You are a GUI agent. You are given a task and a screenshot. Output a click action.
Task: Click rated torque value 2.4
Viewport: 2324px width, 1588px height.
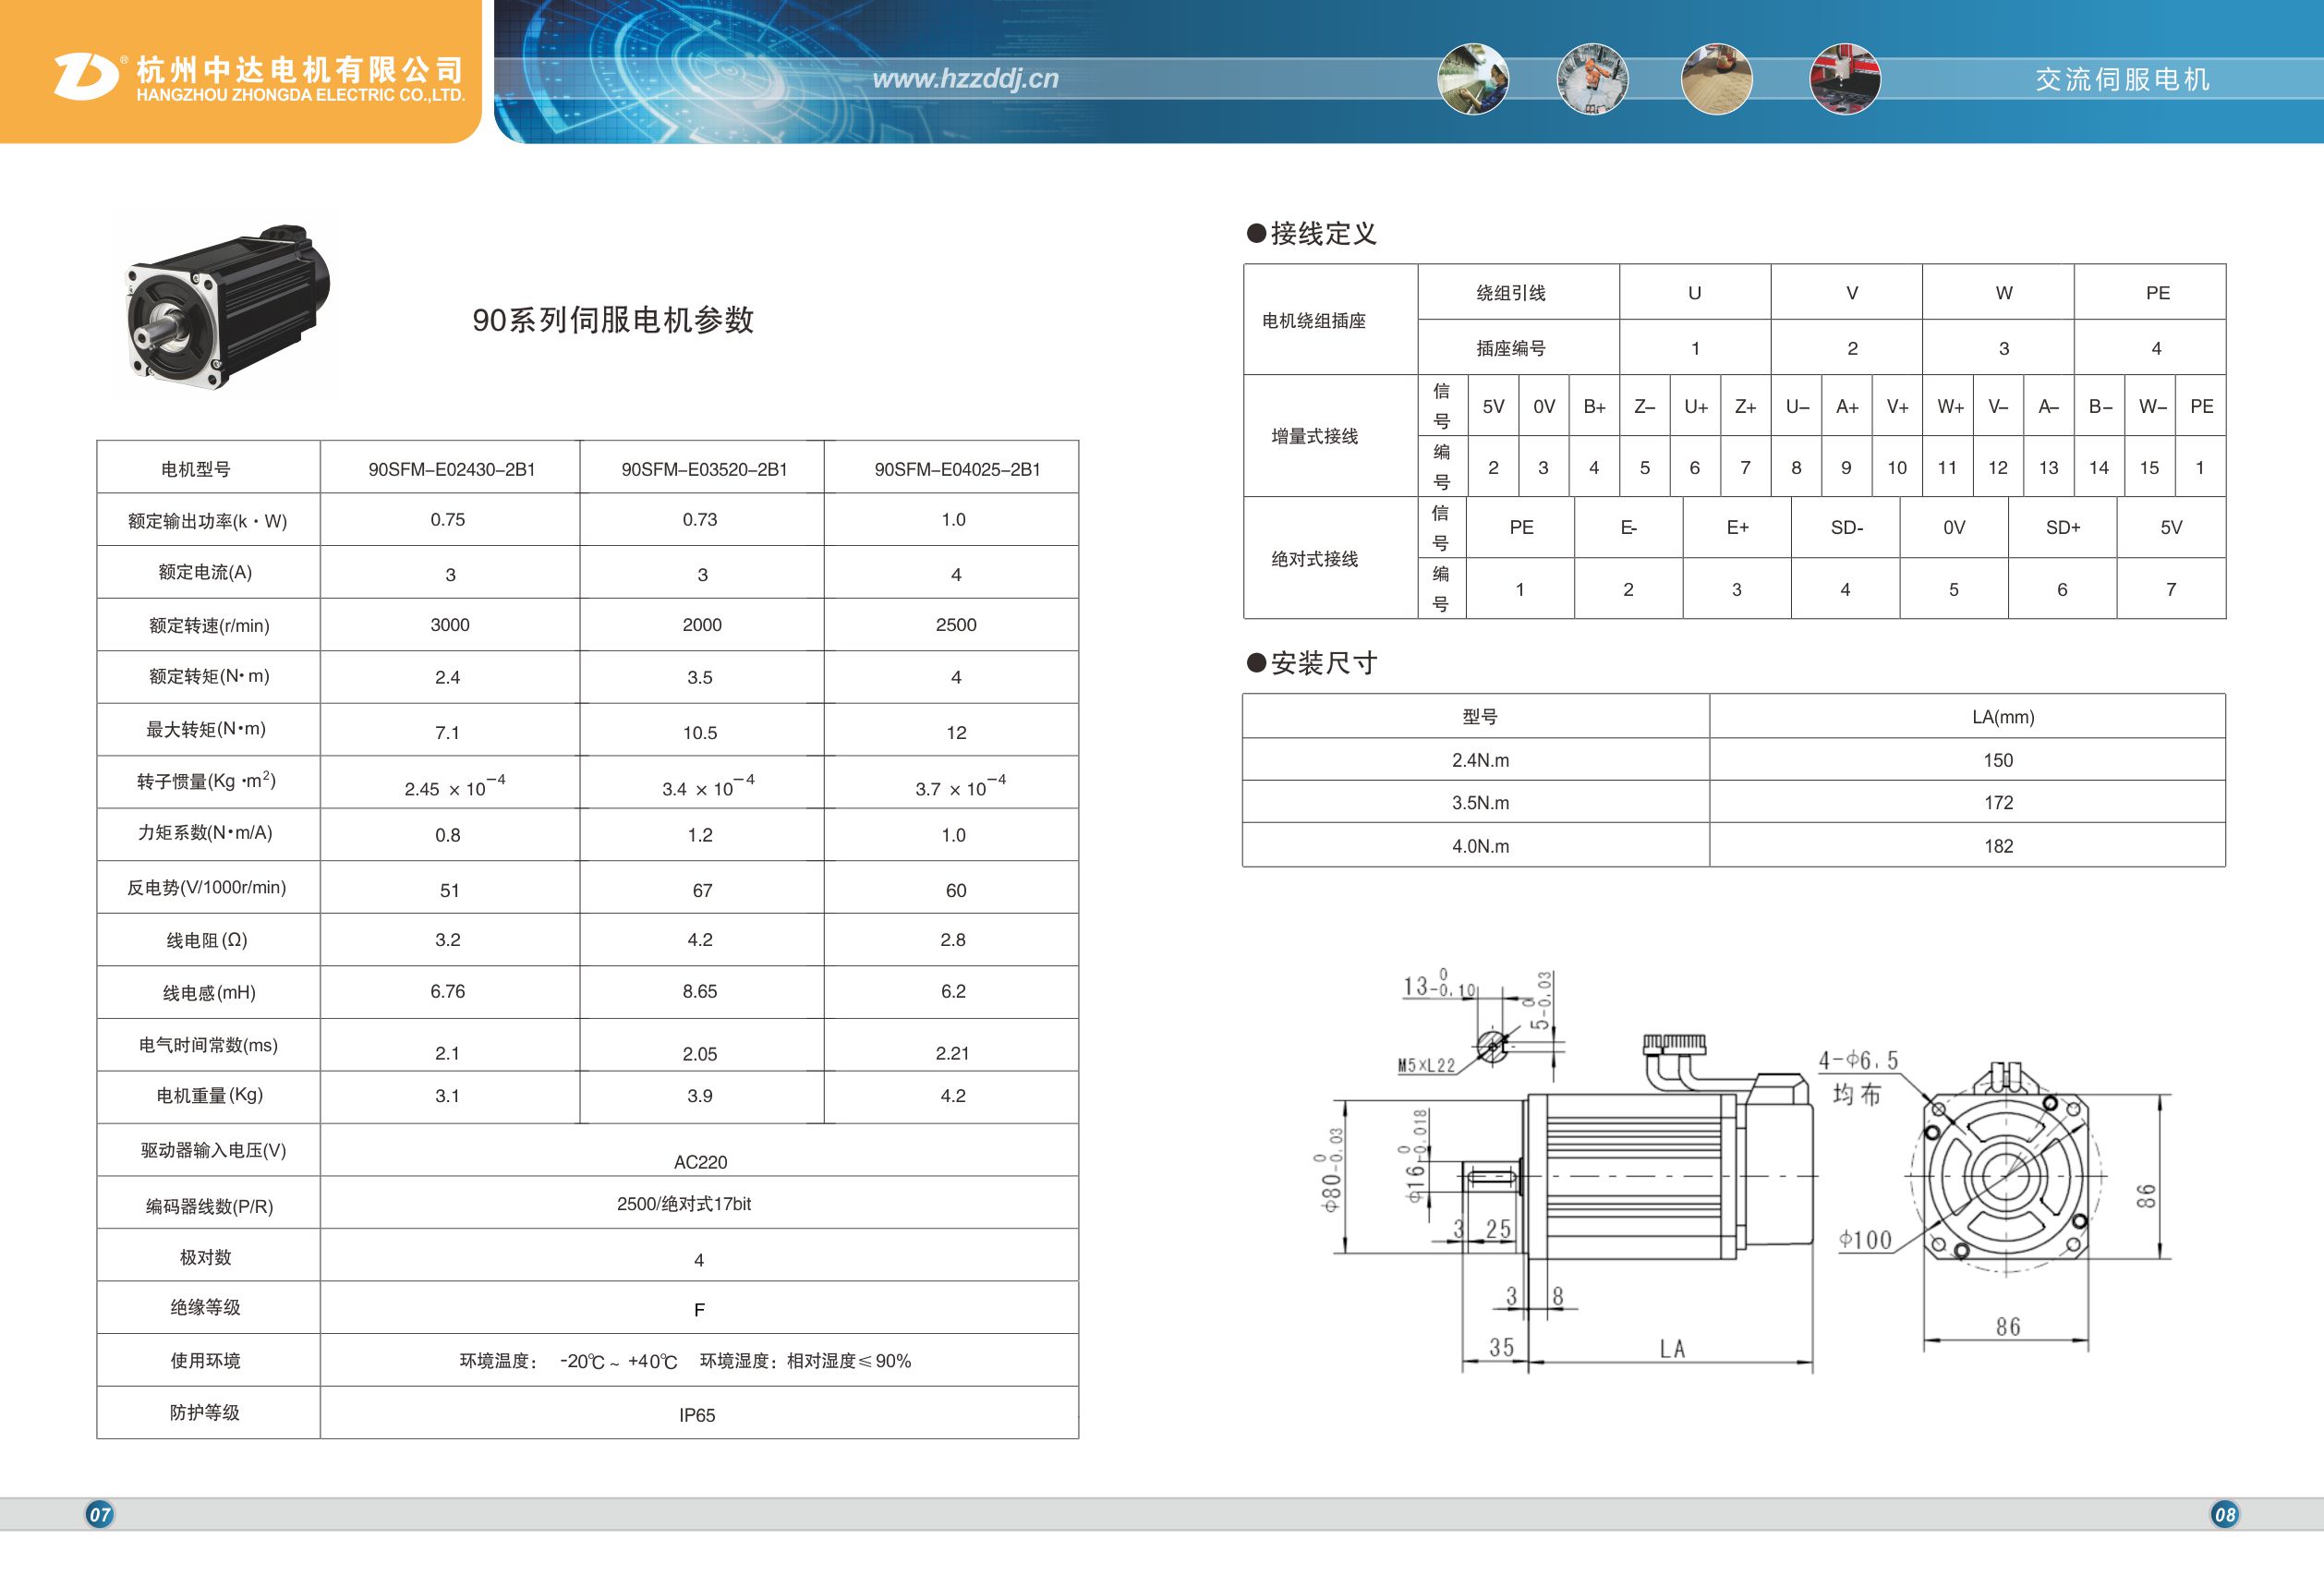[x=447, y=677]
